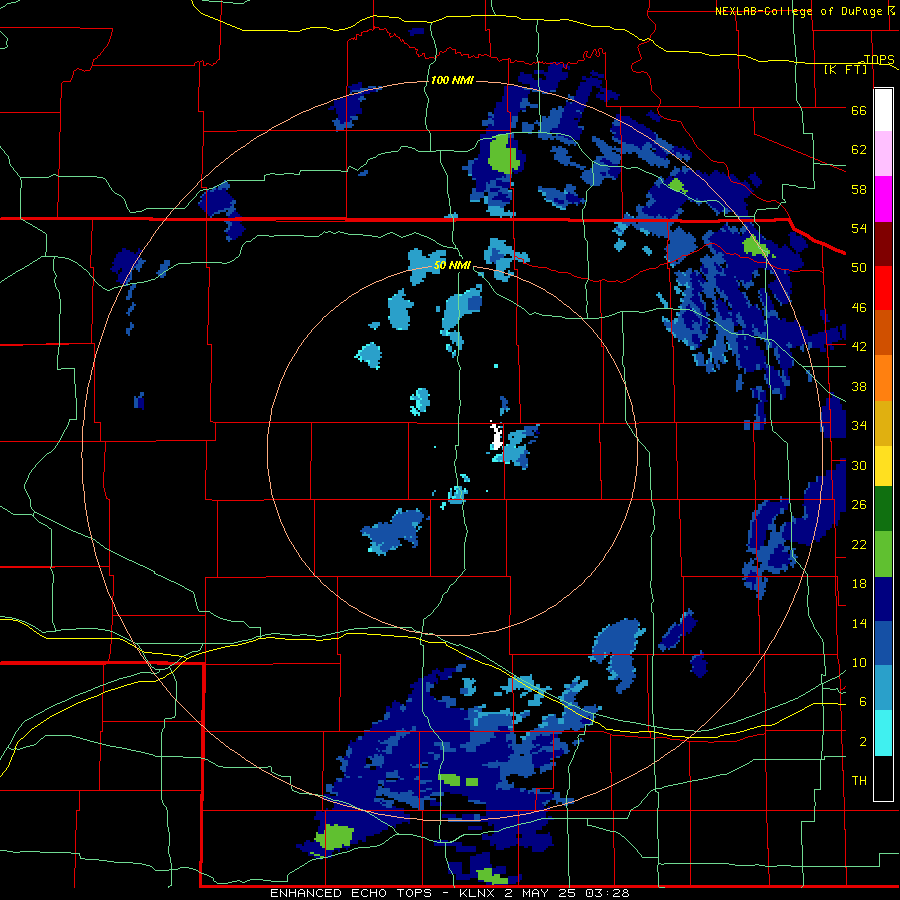Click the TOPS legend title

tap(879, 59)
